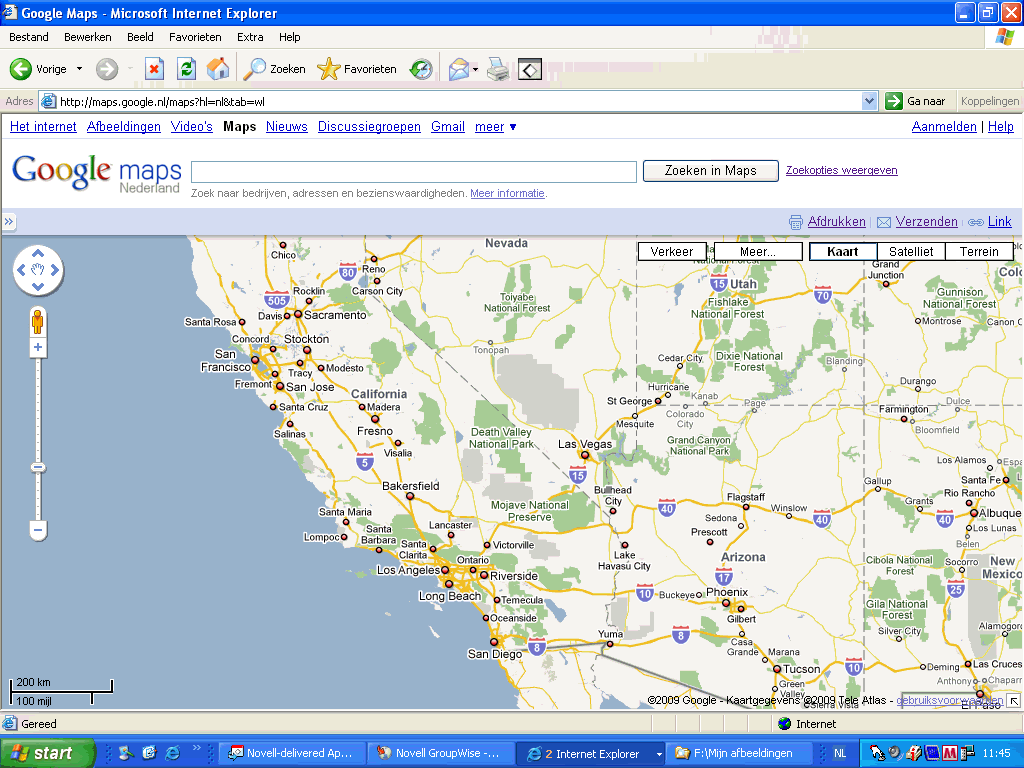Click the zoom slider handle

[x=38, y=468]
